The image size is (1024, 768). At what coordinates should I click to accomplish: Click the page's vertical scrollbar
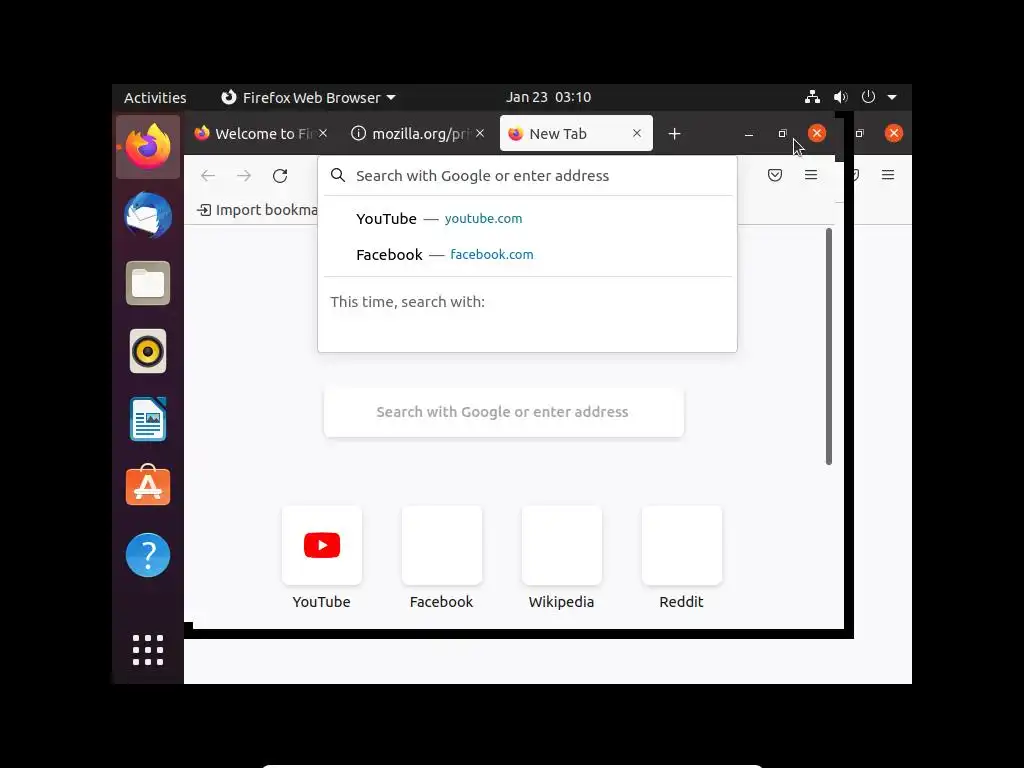[x=829, y=346]
